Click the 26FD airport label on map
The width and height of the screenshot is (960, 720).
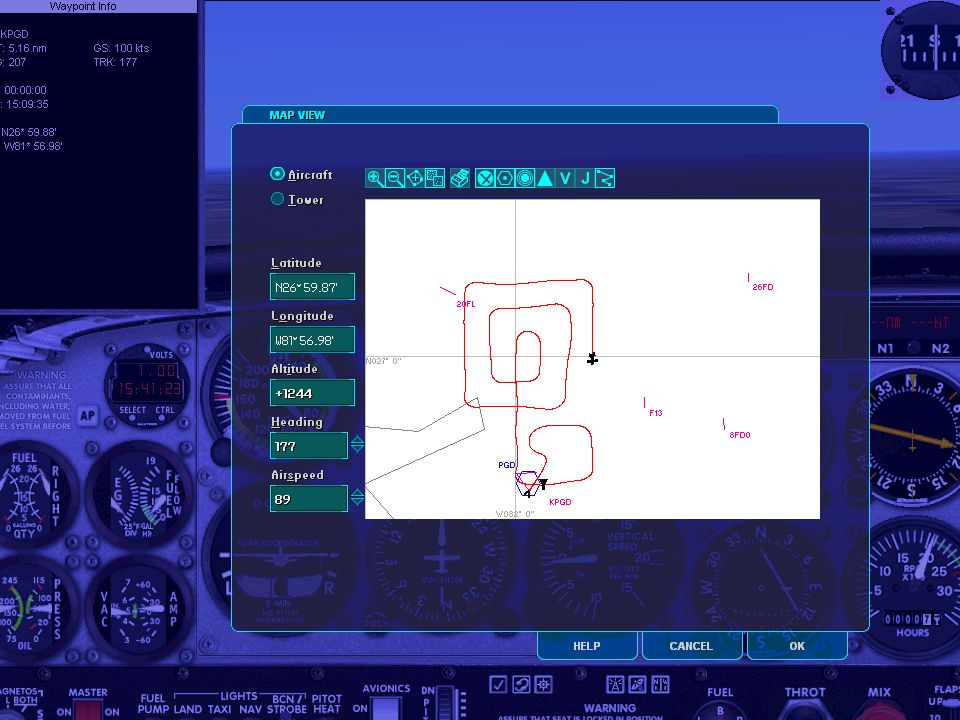coord(763,287)
